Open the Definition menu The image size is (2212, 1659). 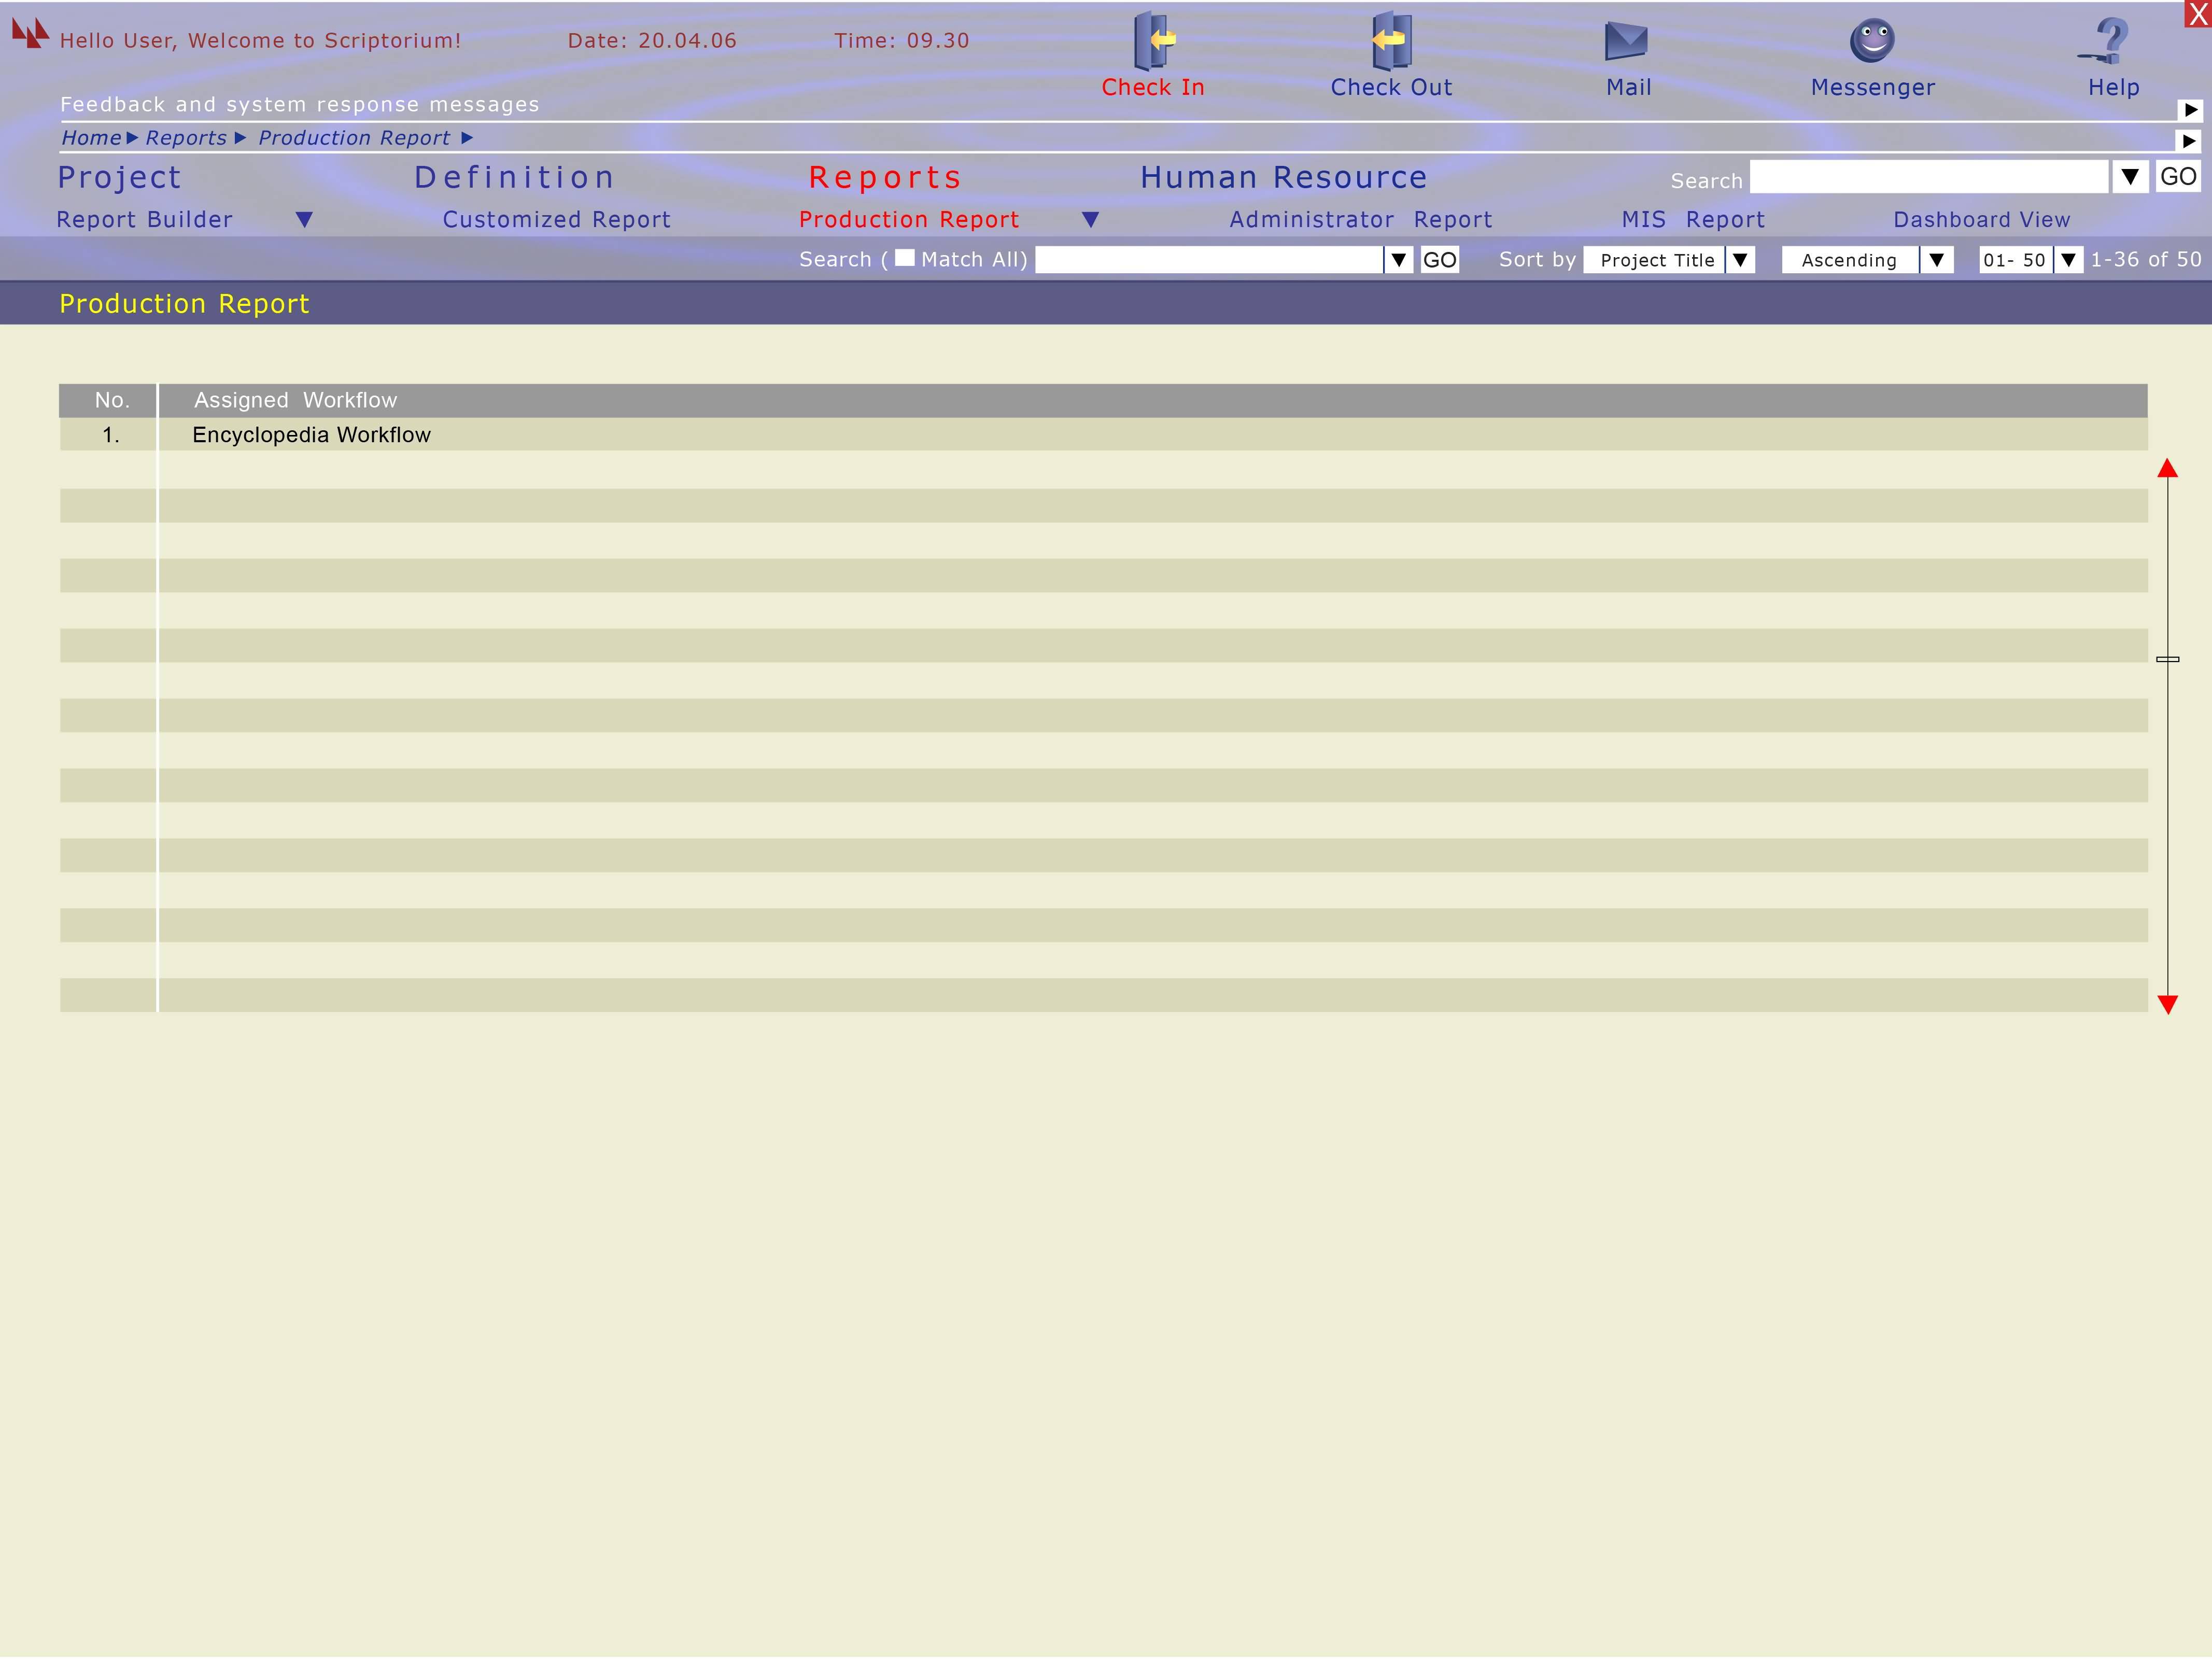pyautogui.click(x=514, y=177)
